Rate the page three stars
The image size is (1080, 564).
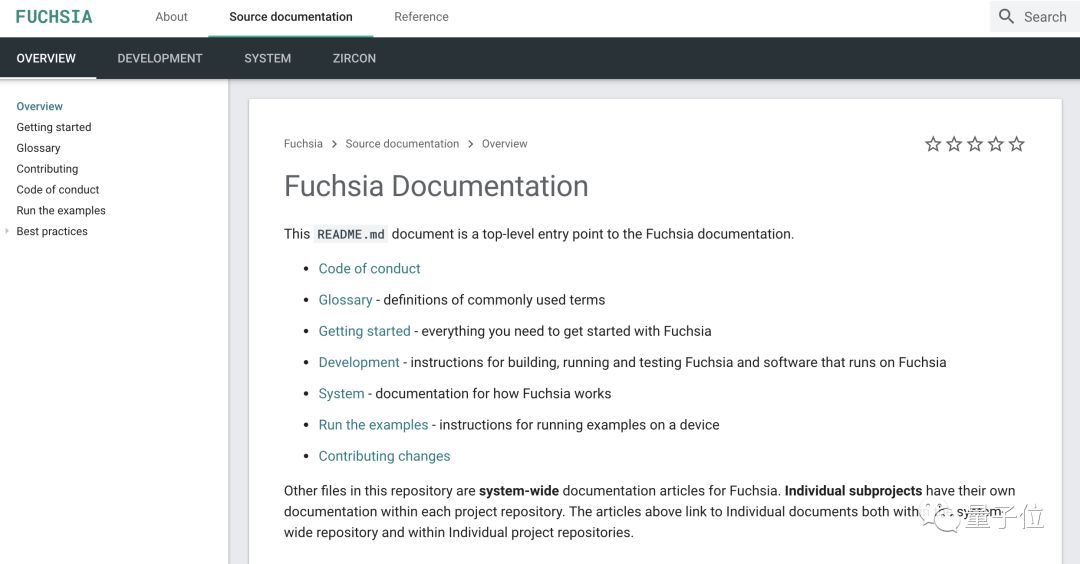[975, 144]
